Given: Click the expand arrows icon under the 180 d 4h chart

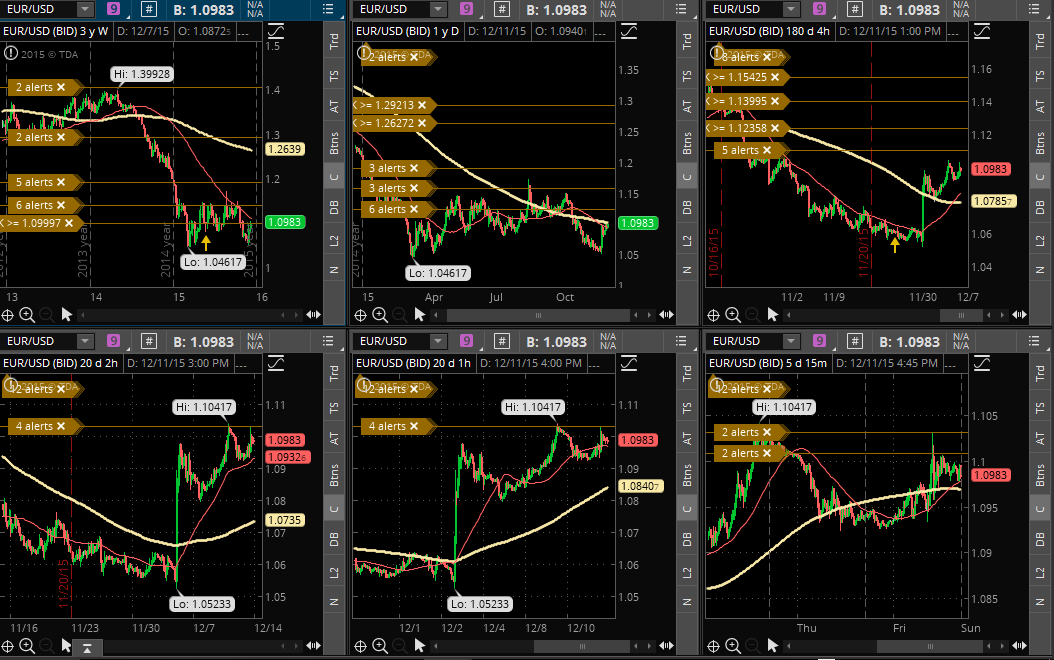Looking at the screenshot, I should (x=1019, y=315).
